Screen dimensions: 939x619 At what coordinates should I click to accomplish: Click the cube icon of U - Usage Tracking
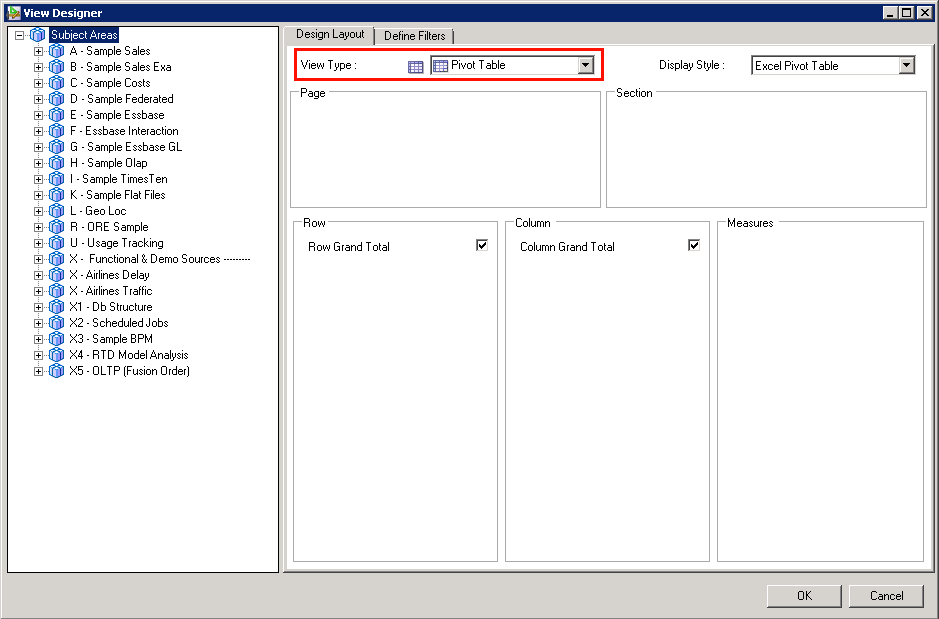point(56,243)
